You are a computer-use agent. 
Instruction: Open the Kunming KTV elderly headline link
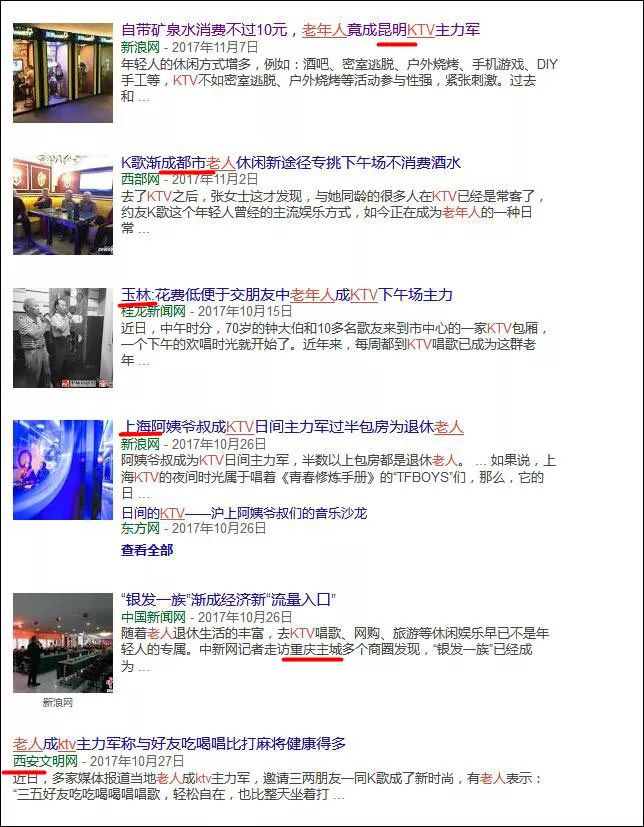point(301,30)
